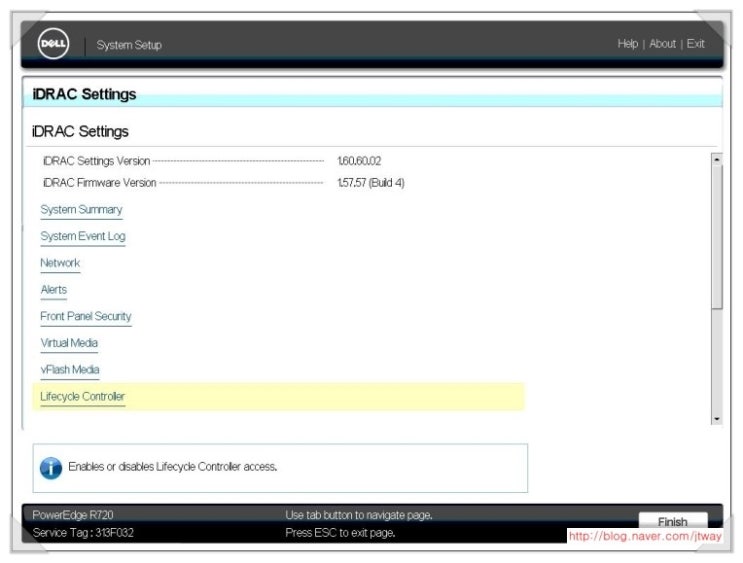Click the iDRAC Settings Version value

(x=359, y=161)
